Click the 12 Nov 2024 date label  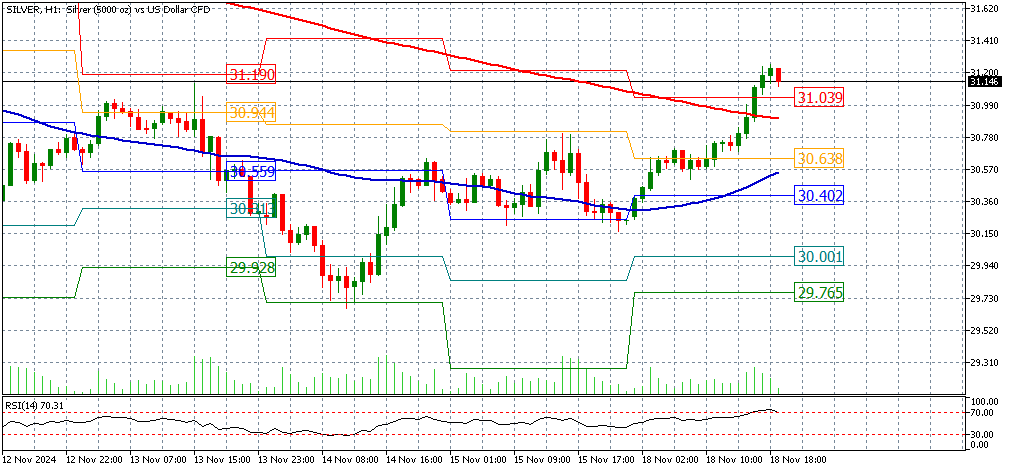pyautogui.click(x=30, y=459)
